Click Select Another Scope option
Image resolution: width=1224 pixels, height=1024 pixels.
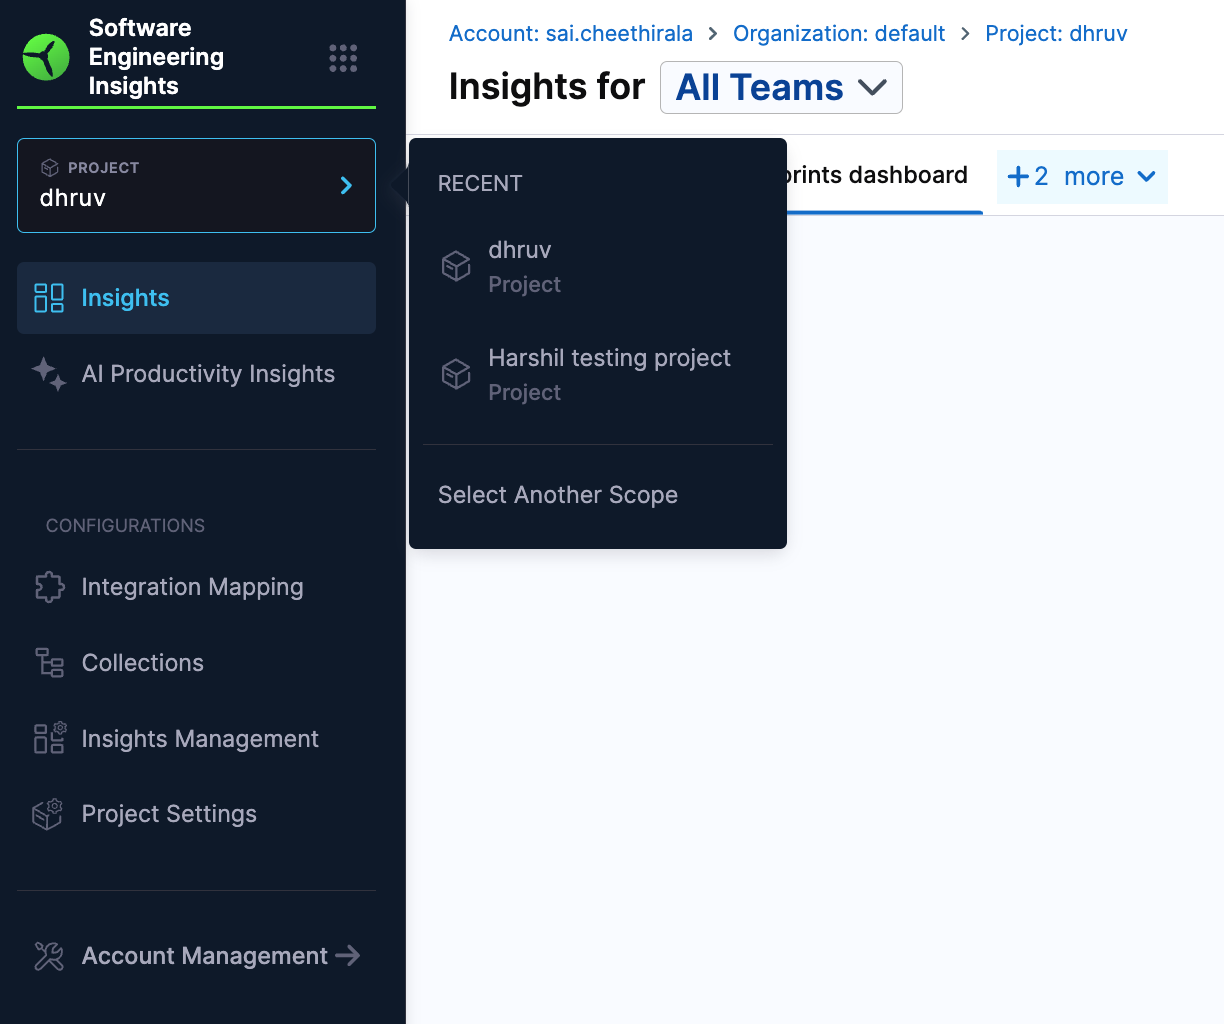558,495
